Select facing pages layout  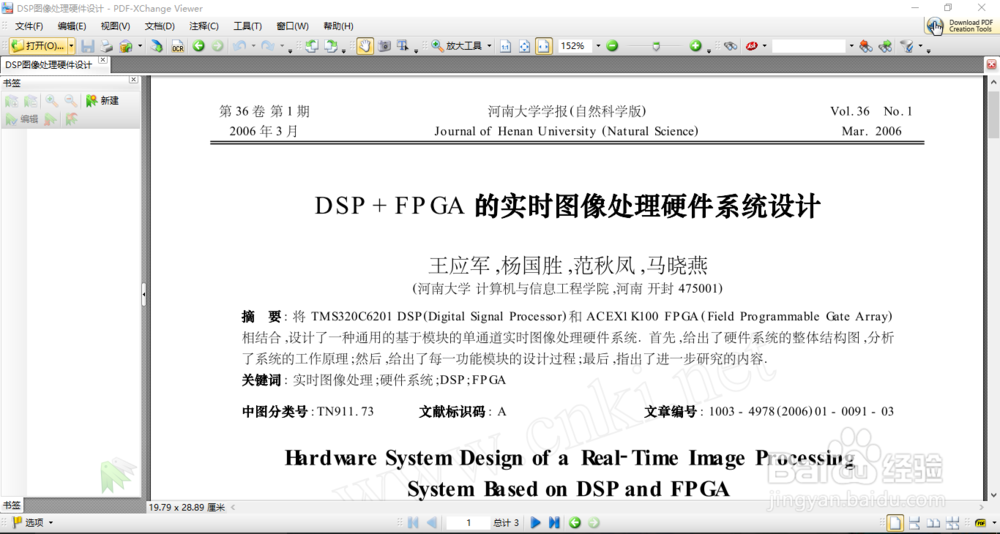[x=933, y=523]
